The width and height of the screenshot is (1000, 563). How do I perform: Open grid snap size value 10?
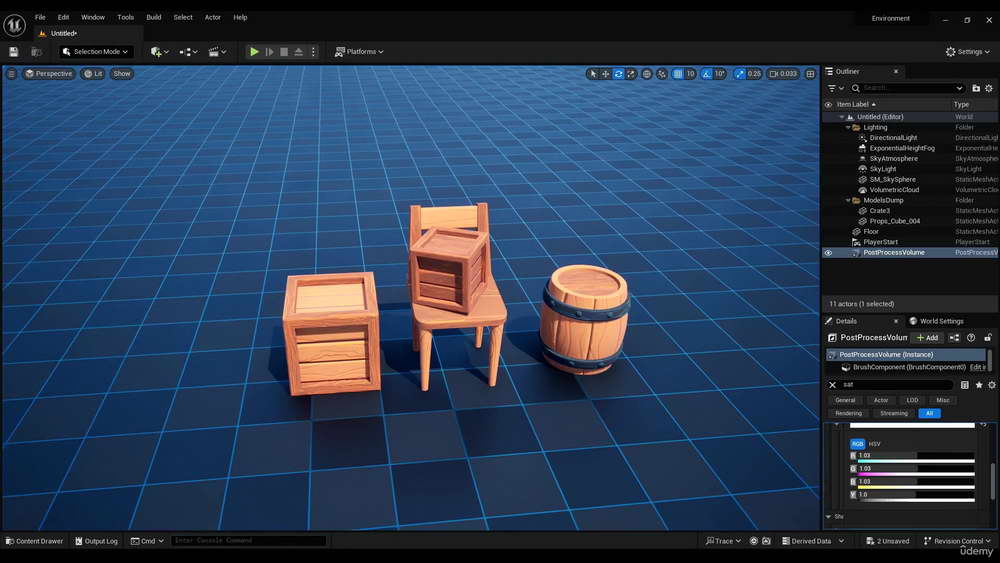coord(690,74)
